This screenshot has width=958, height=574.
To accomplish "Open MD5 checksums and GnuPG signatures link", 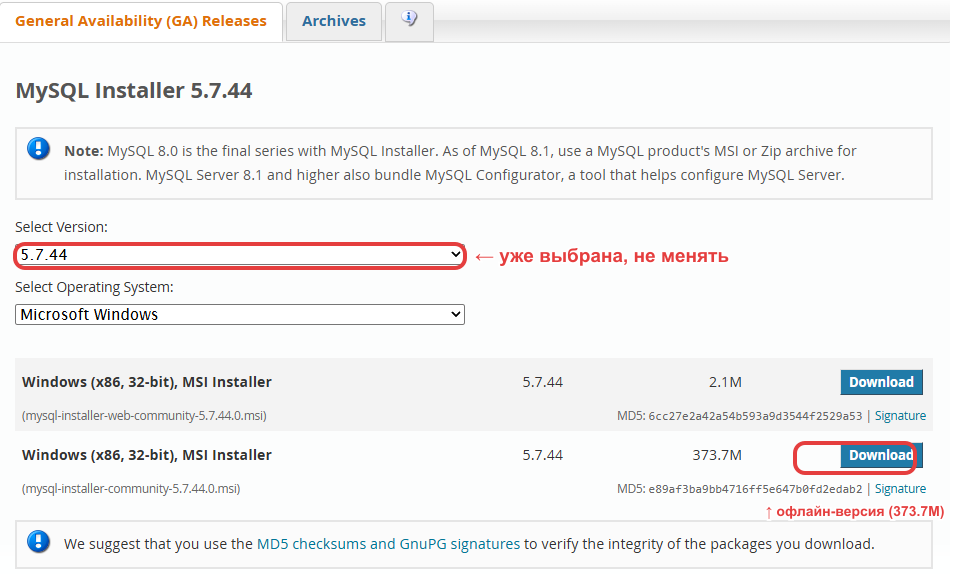I will tap(388, 544).
